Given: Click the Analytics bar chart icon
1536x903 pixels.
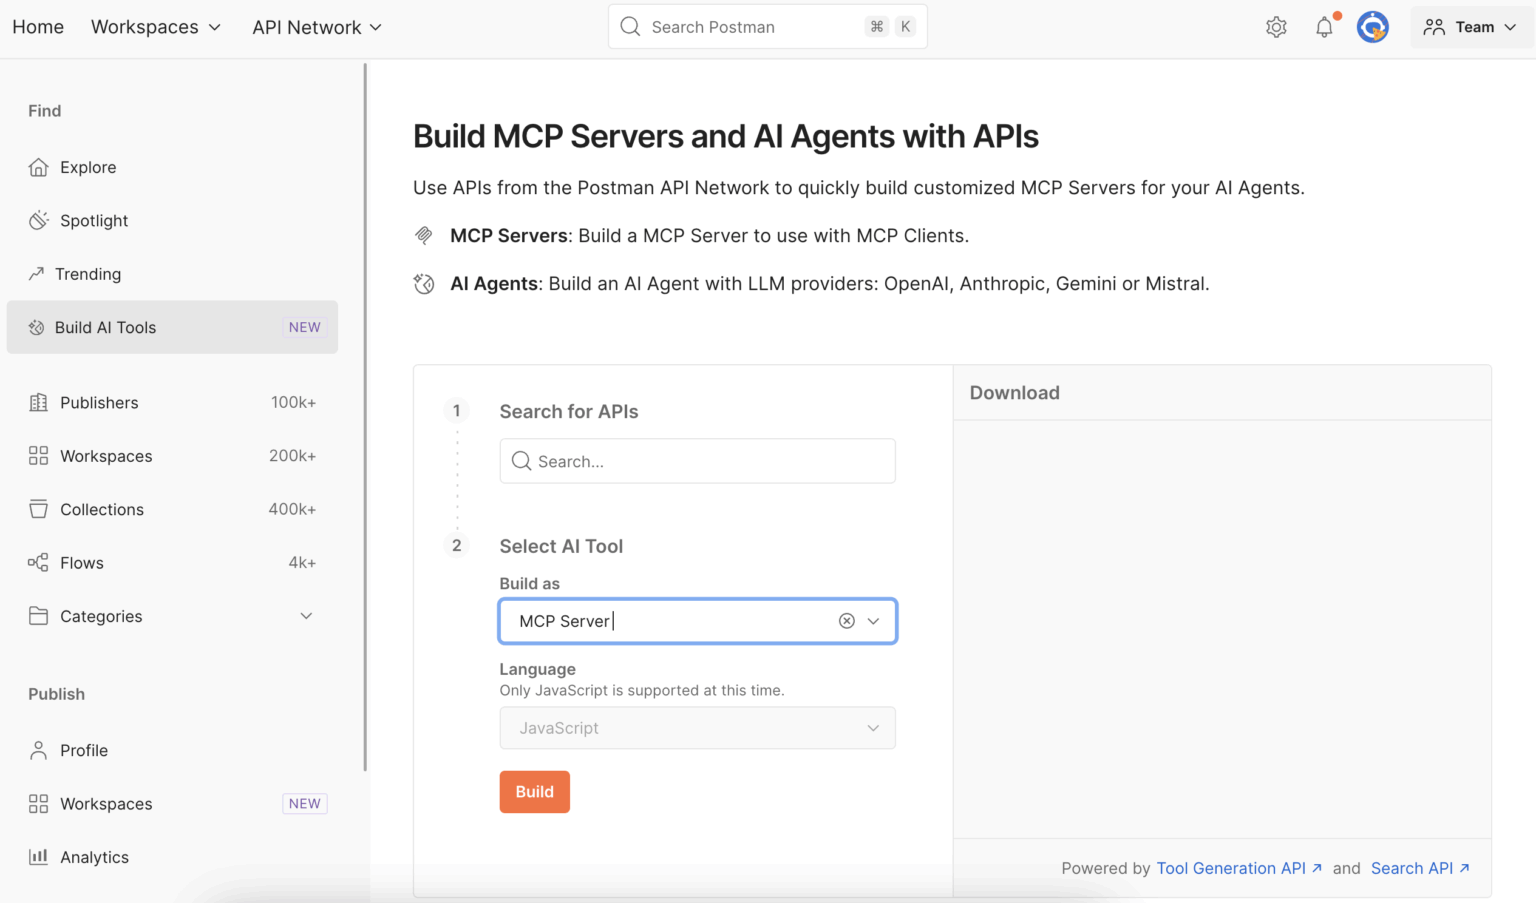Looking at the screenshot, I should [38, 857].
